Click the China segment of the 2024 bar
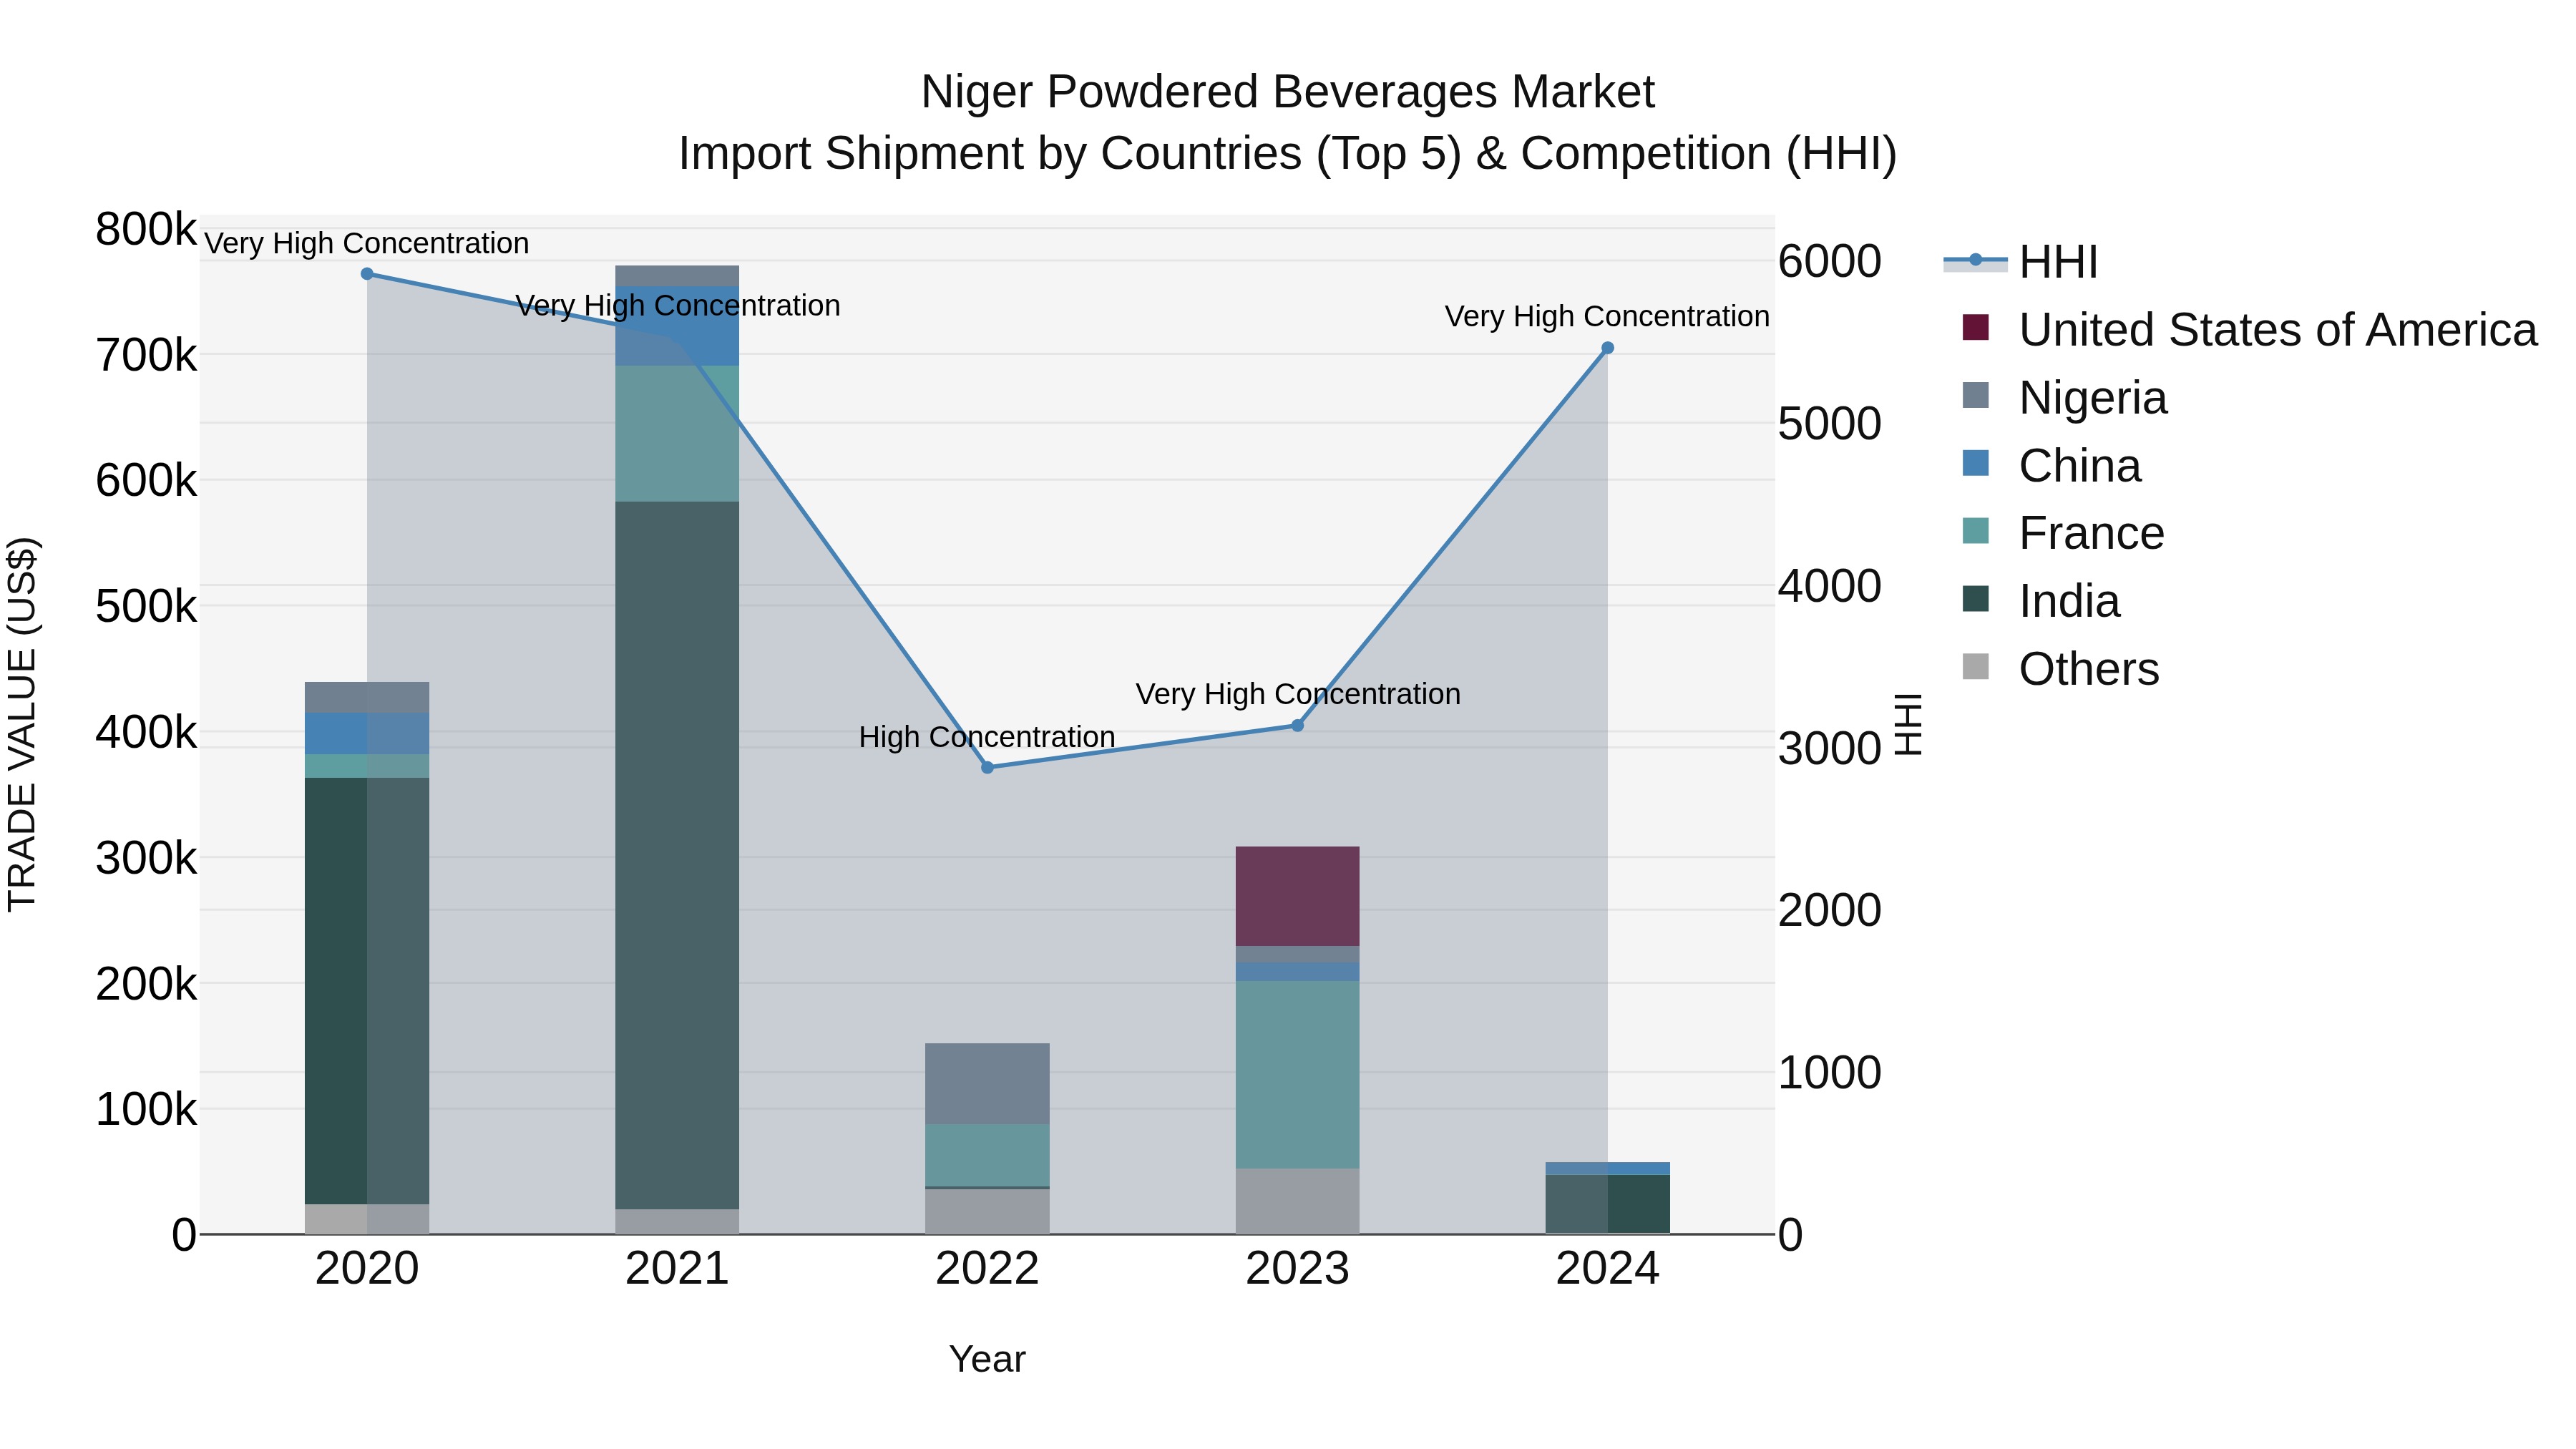 point(1608,1169)
